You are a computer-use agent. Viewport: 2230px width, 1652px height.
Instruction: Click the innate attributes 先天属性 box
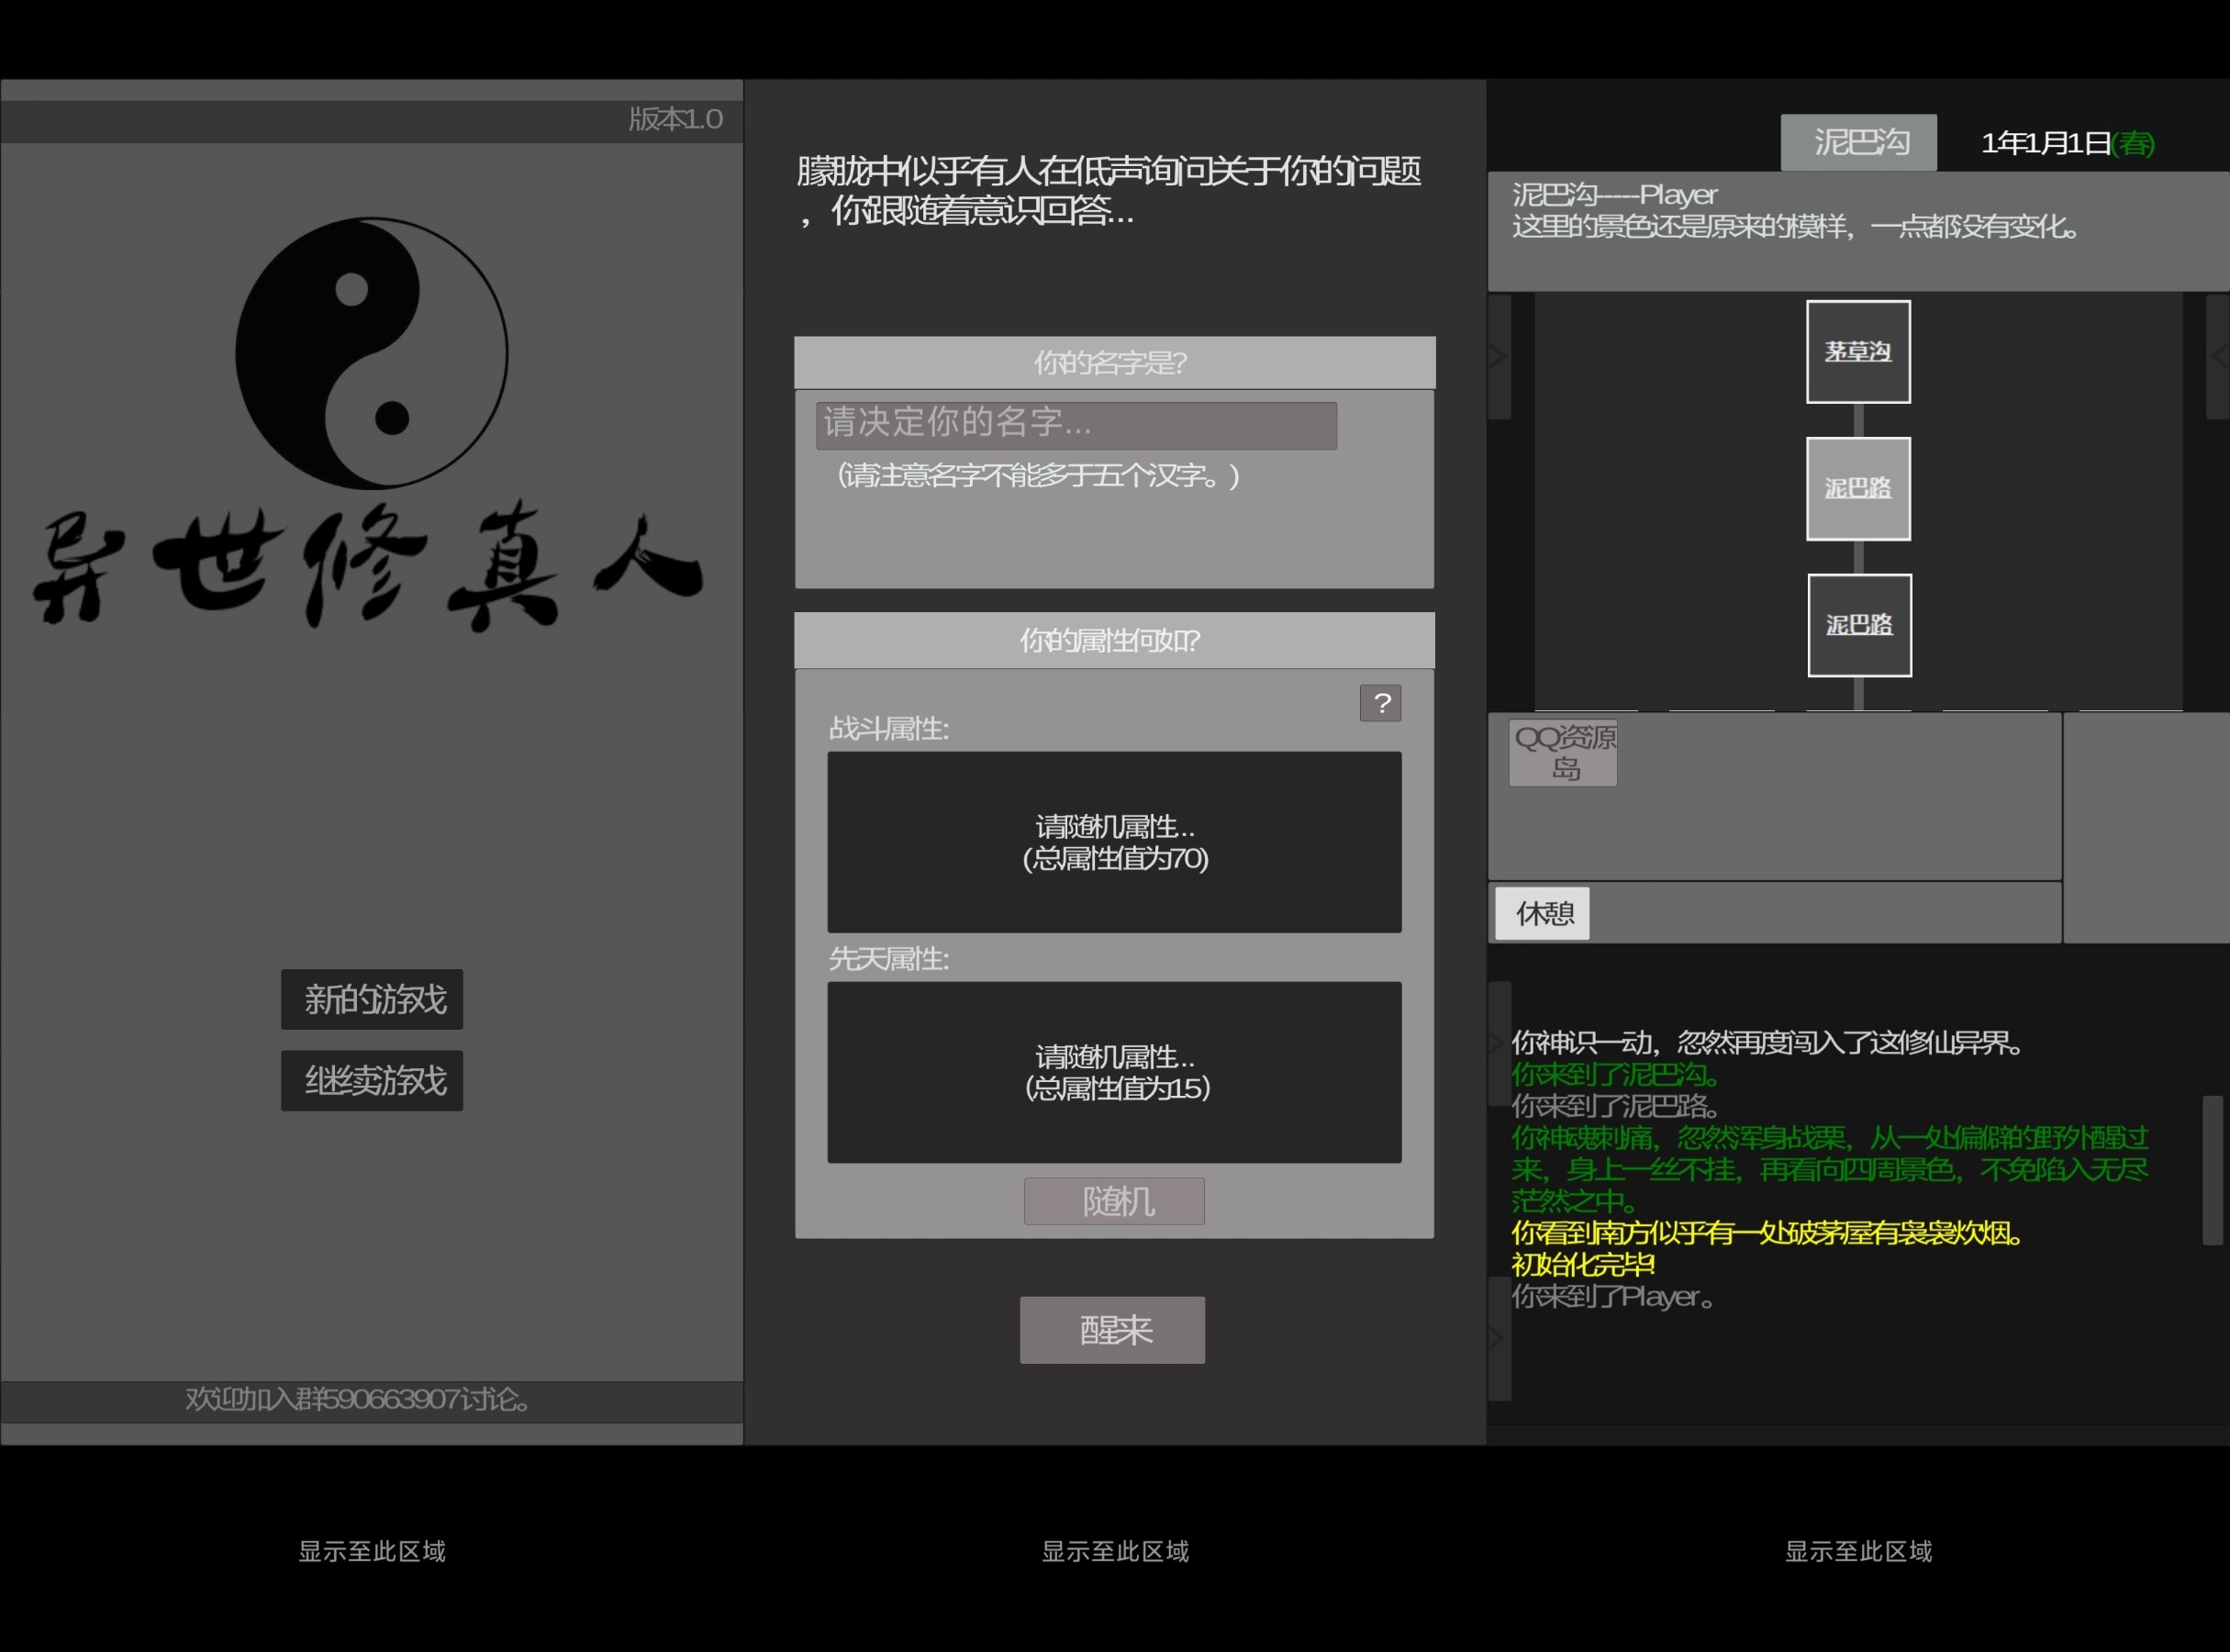1114,1072
